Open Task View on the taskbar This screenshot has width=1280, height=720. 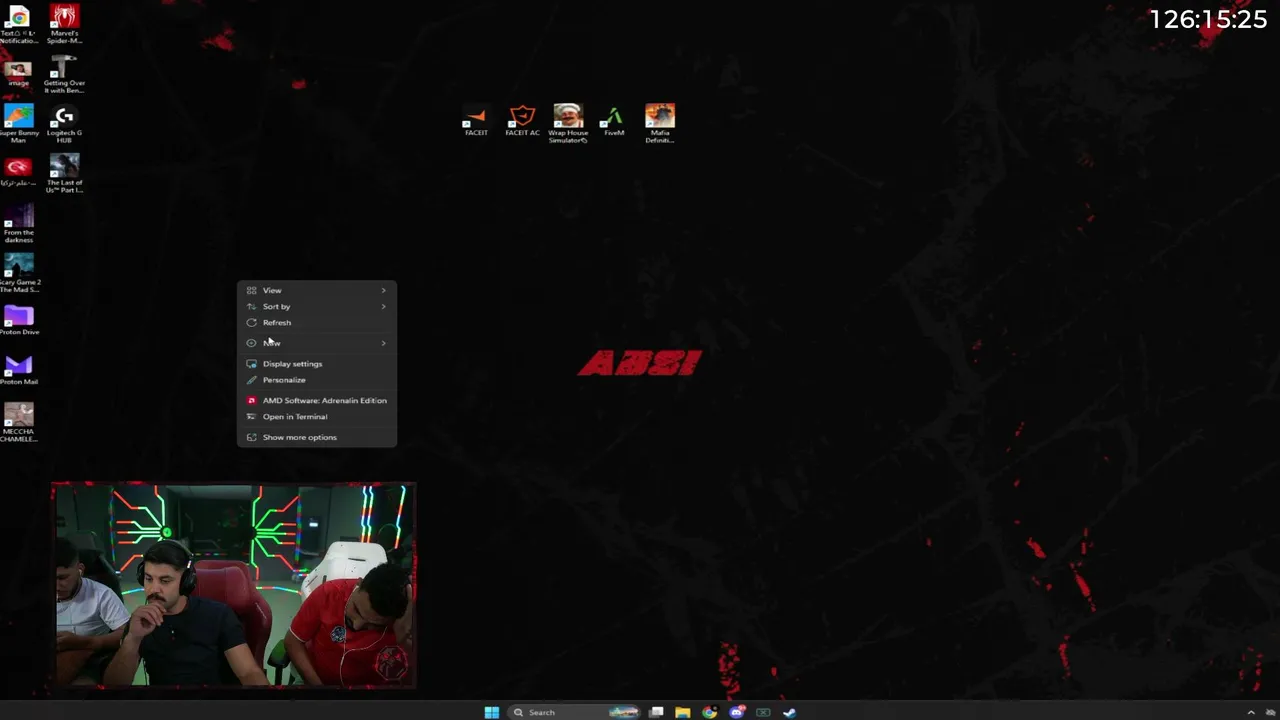(656, 712)
